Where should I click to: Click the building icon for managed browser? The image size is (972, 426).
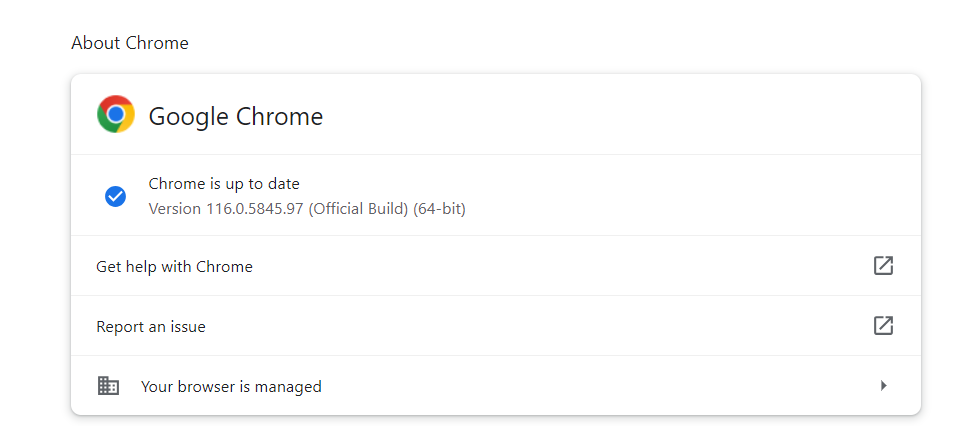point(108,386)
